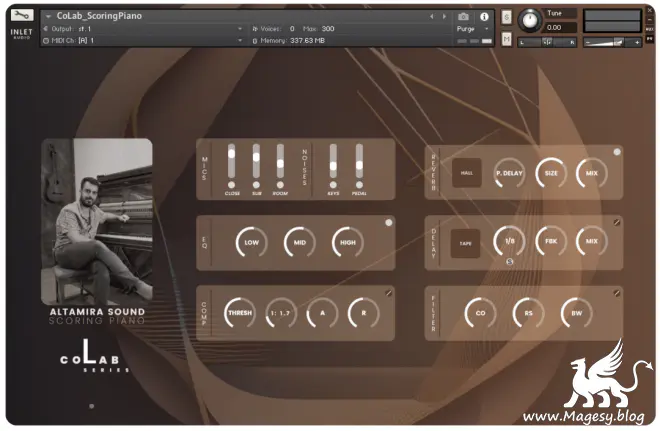Toggle the ROOM mic on/off button
The image size is (660, 431).
[x=280, y=185]
